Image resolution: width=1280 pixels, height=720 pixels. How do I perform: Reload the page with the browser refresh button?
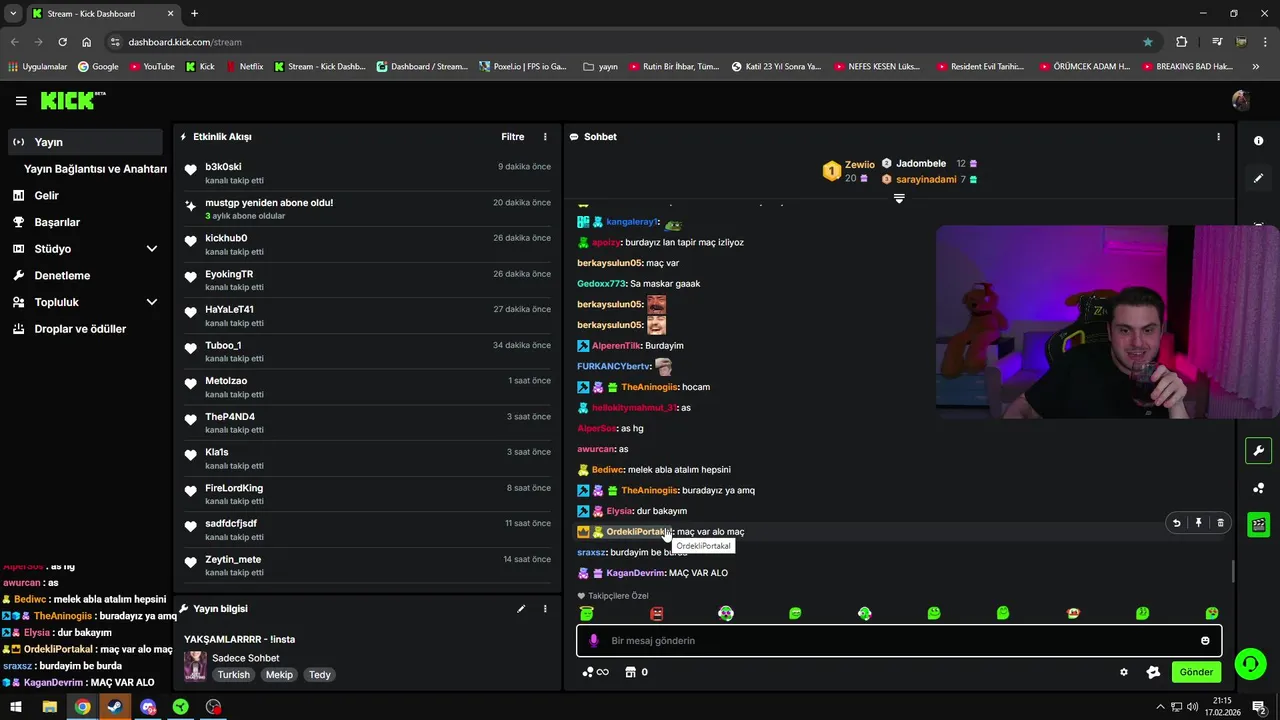pos(62,42)
